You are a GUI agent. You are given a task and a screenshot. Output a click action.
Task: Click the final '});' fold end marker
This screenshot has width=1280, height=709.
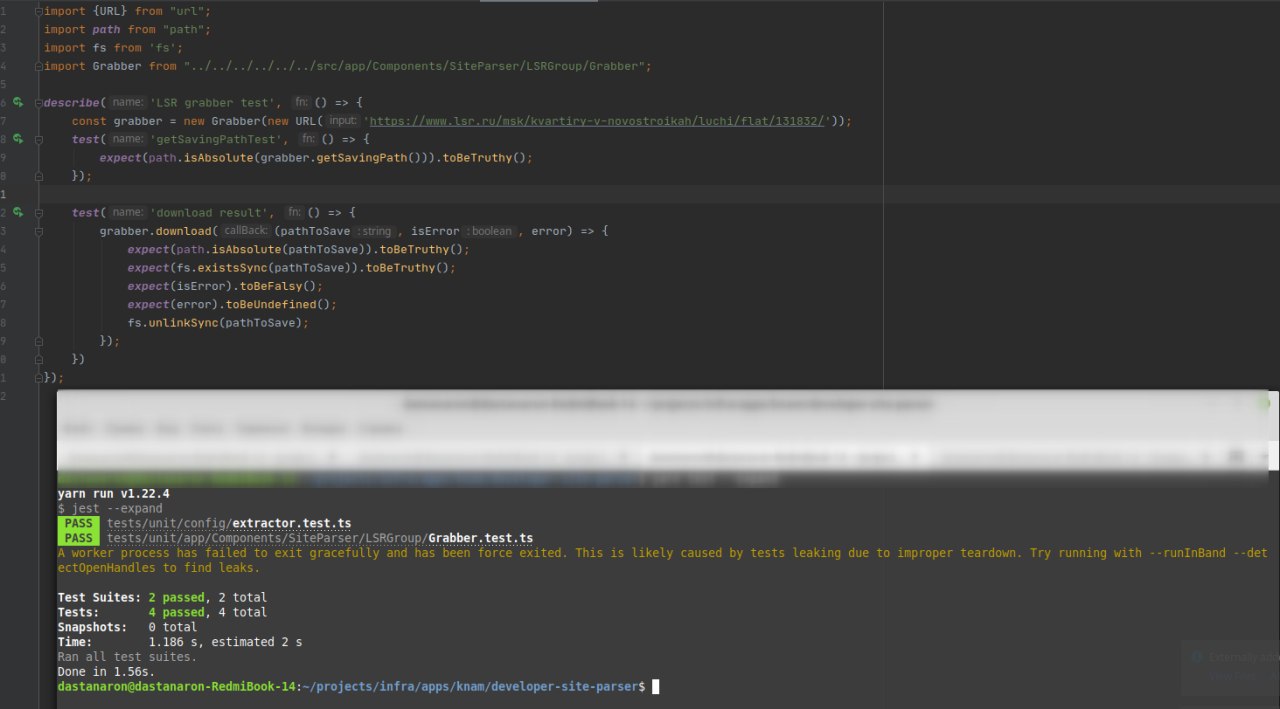[x=39, y=378]
